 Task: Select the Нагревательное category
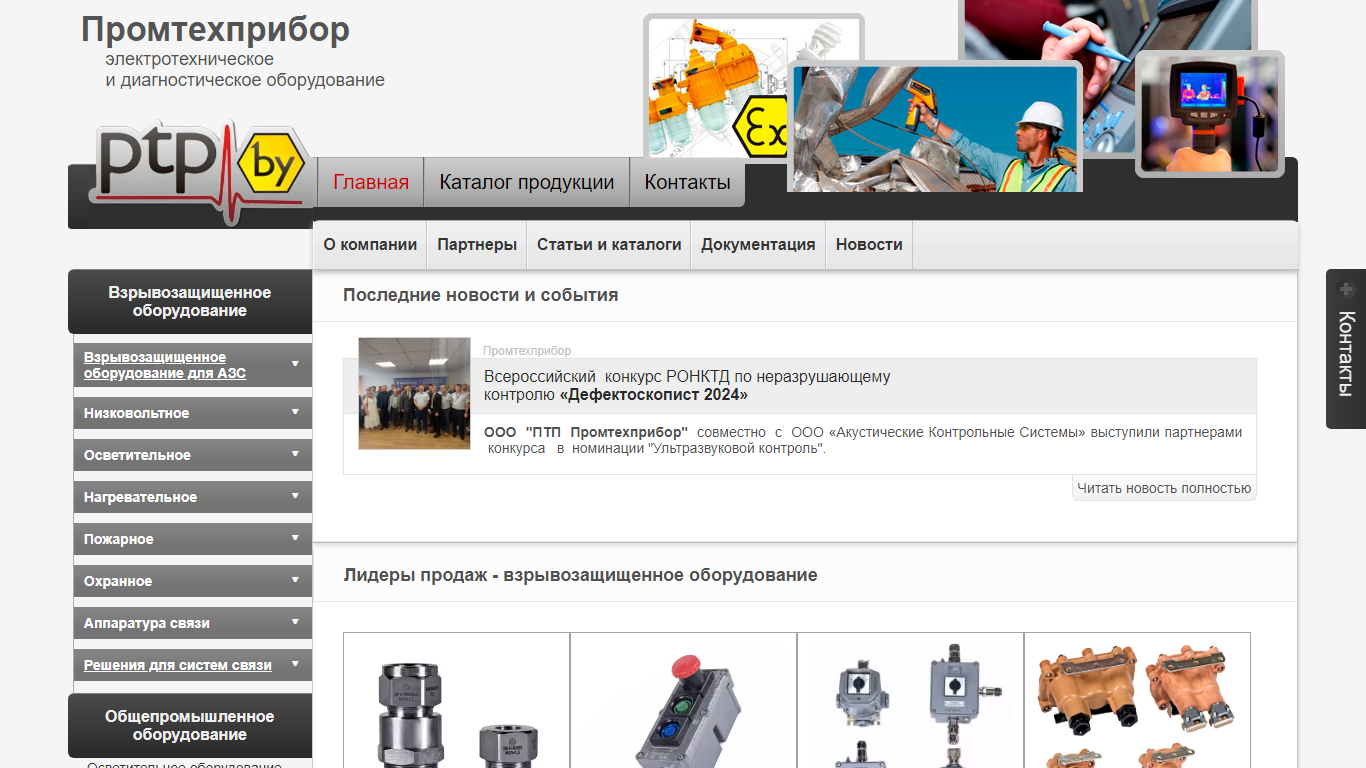(140, 497)
